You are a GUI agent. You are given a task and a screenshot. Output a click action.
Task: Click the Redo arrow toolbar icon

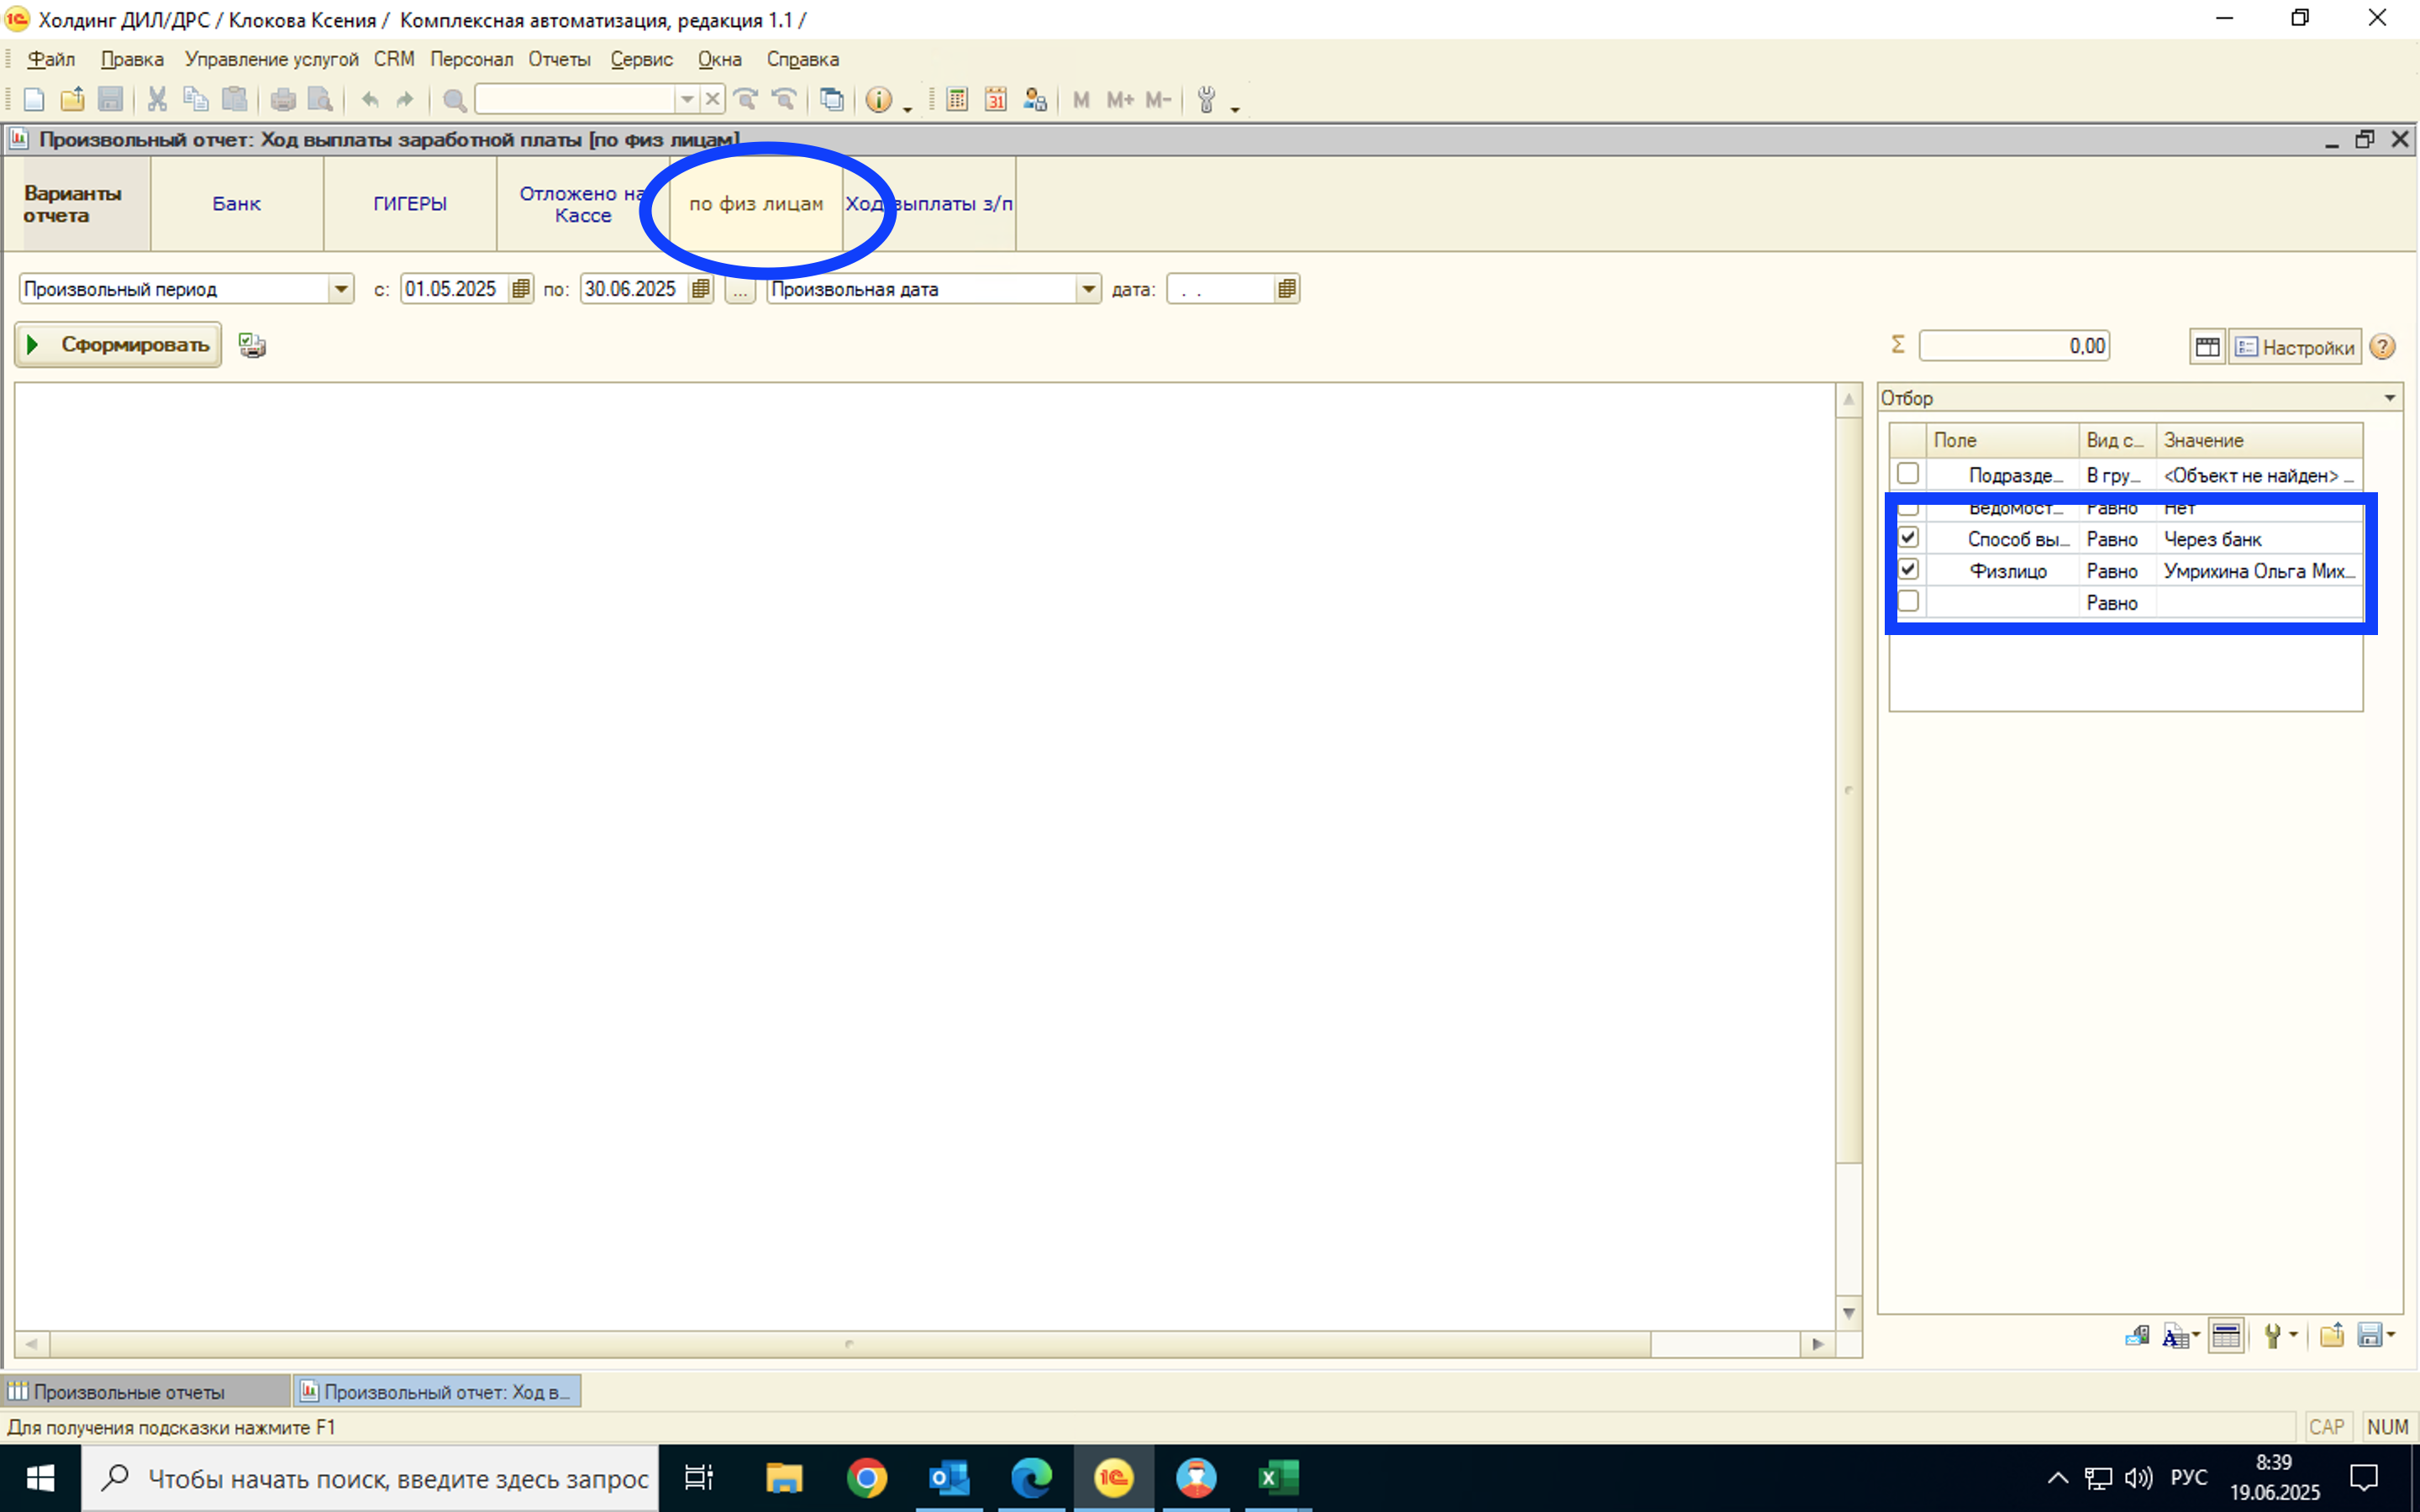(x=405, y=99)
